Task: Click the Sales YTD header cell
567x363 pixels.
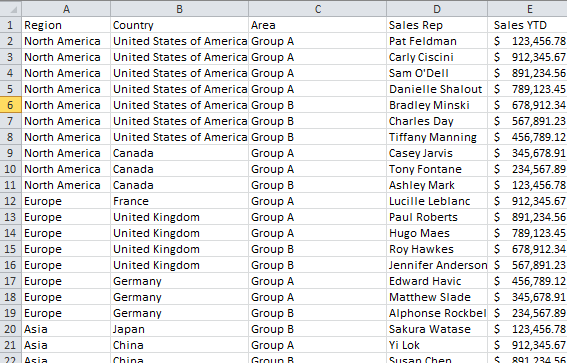Action: point(528,25)
